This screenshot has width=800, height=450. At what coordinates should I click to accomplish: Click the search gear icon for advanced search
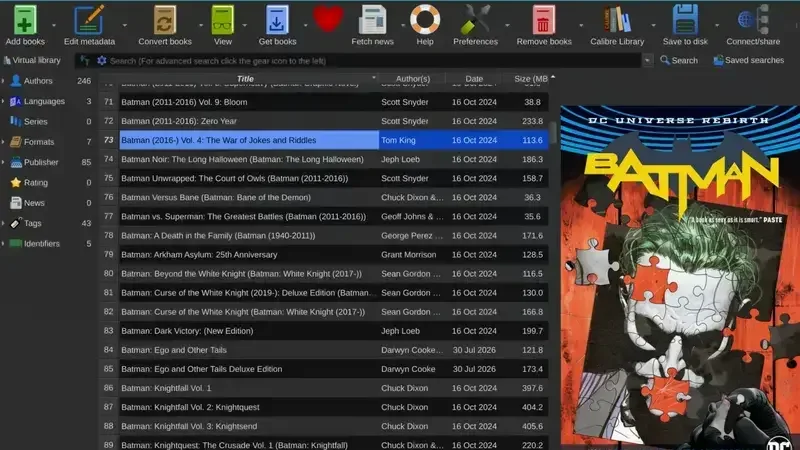[102, 61]
